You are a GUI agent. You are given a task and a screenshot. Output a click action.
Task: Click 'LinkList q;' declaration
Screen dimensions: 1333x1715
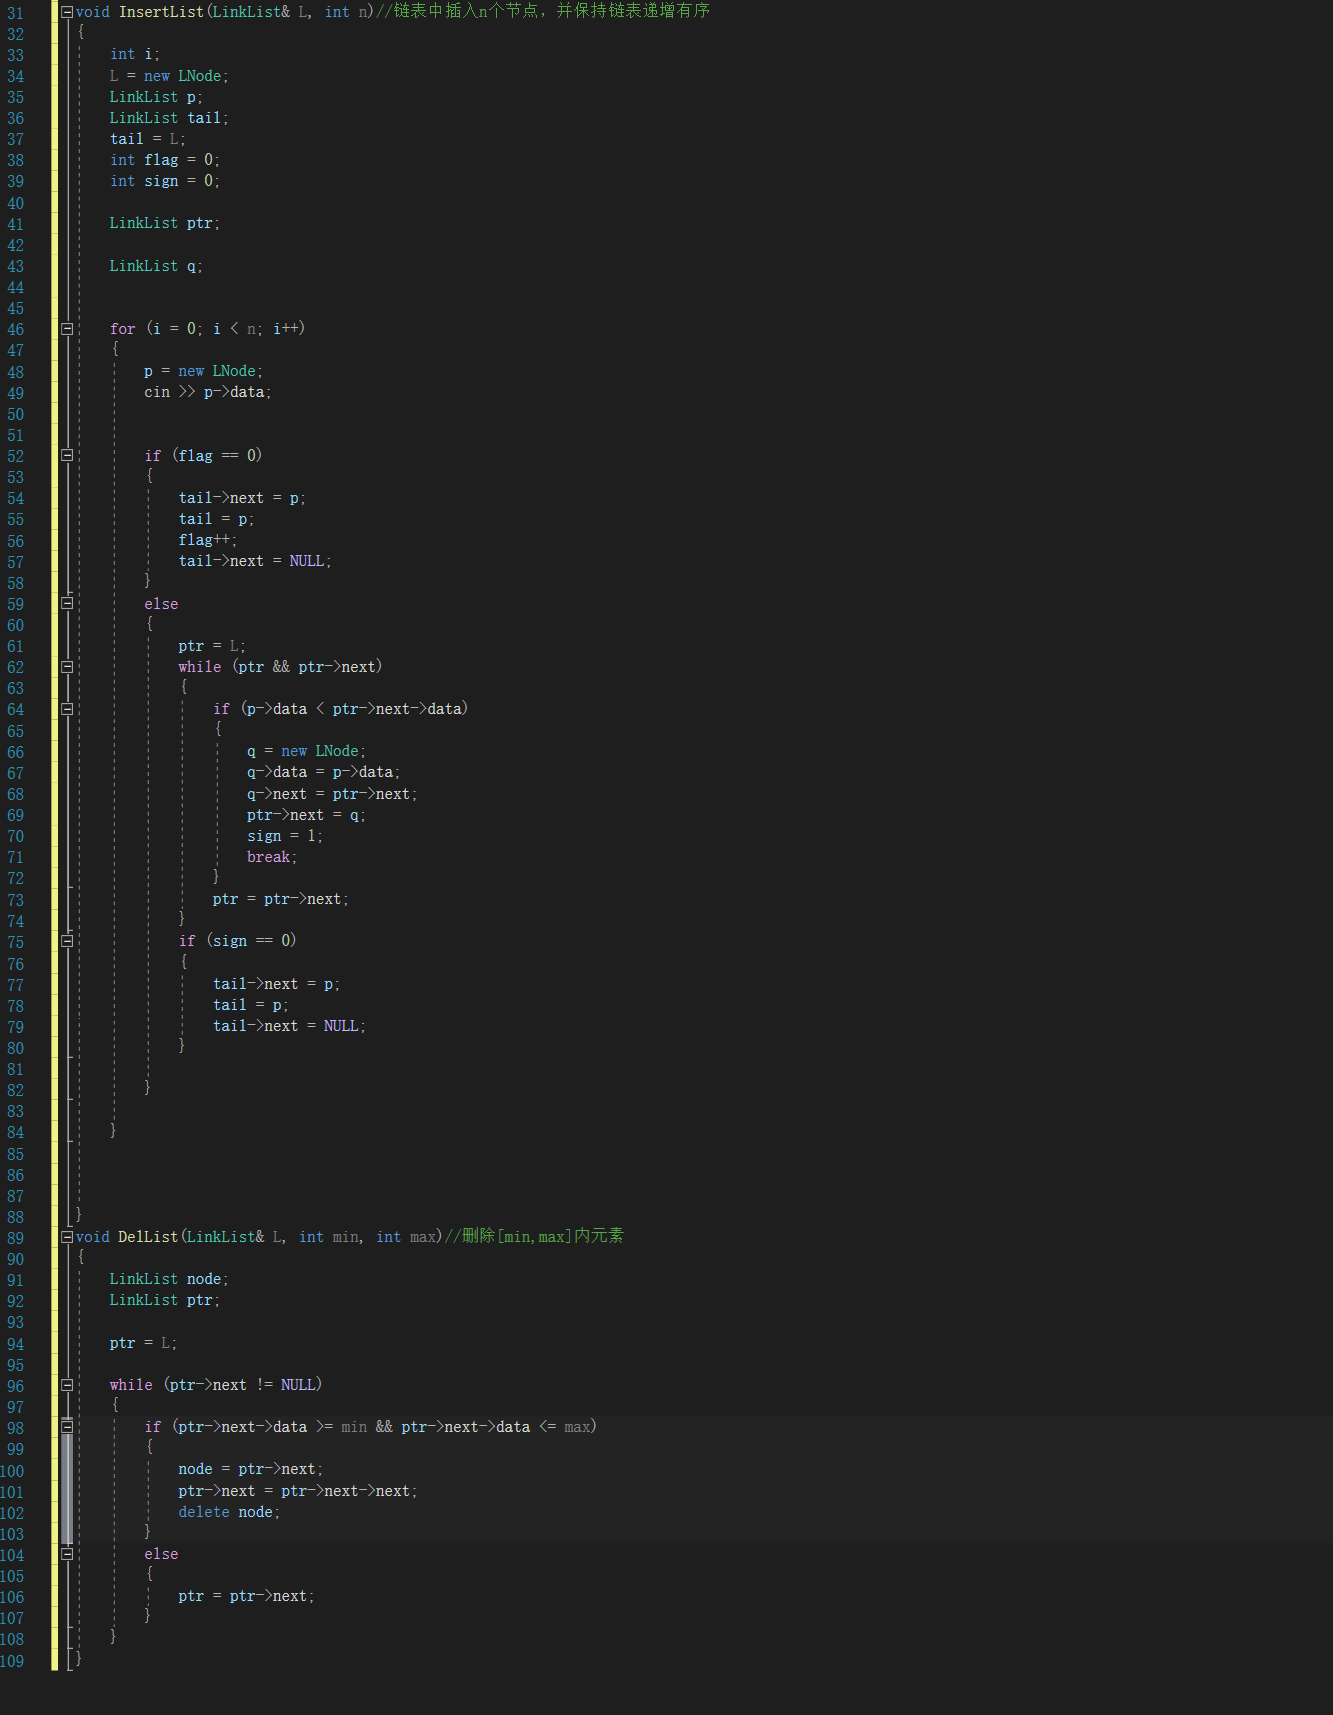coord(156,266)
